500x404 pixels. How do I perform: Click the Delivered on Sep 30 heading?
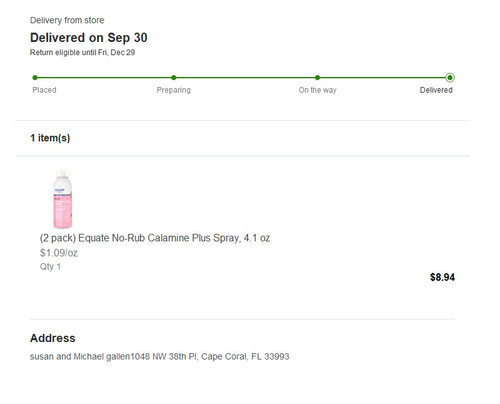[x=89, y=38]
